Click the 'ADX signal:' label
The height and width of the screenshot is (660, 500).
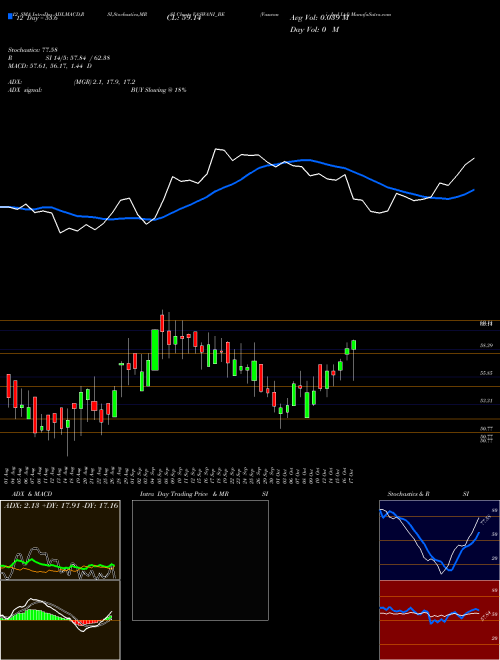point(25,90)
